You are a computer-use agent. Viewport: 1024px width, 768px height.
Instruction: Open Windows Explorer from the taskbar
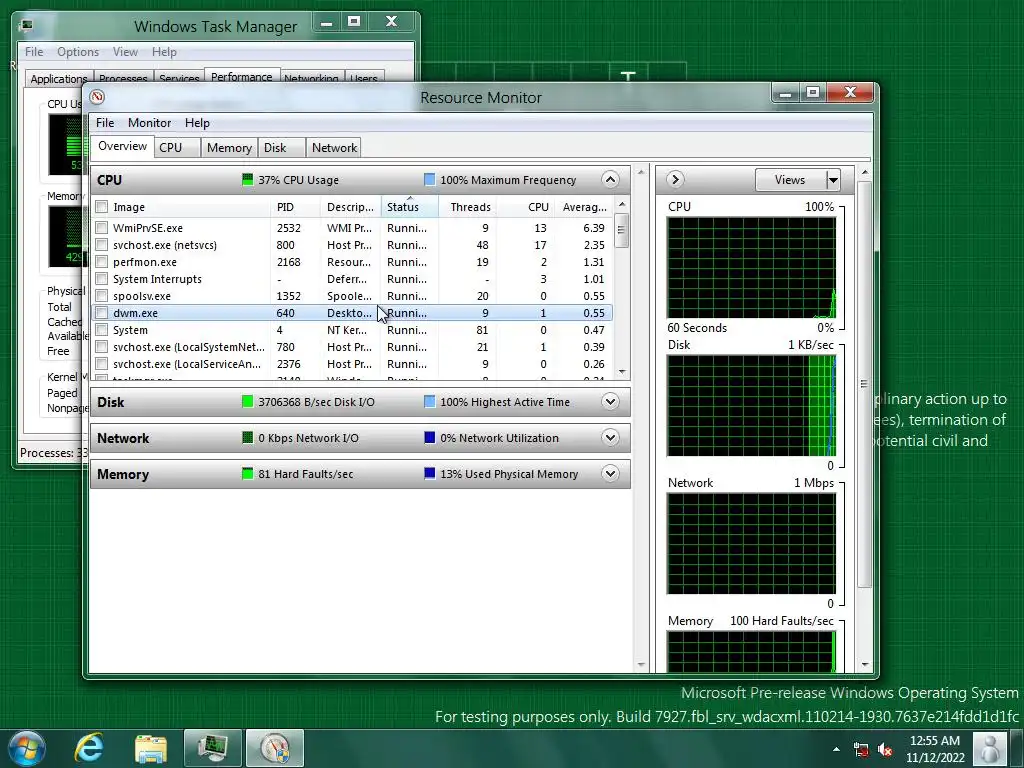tap(151, 748)
